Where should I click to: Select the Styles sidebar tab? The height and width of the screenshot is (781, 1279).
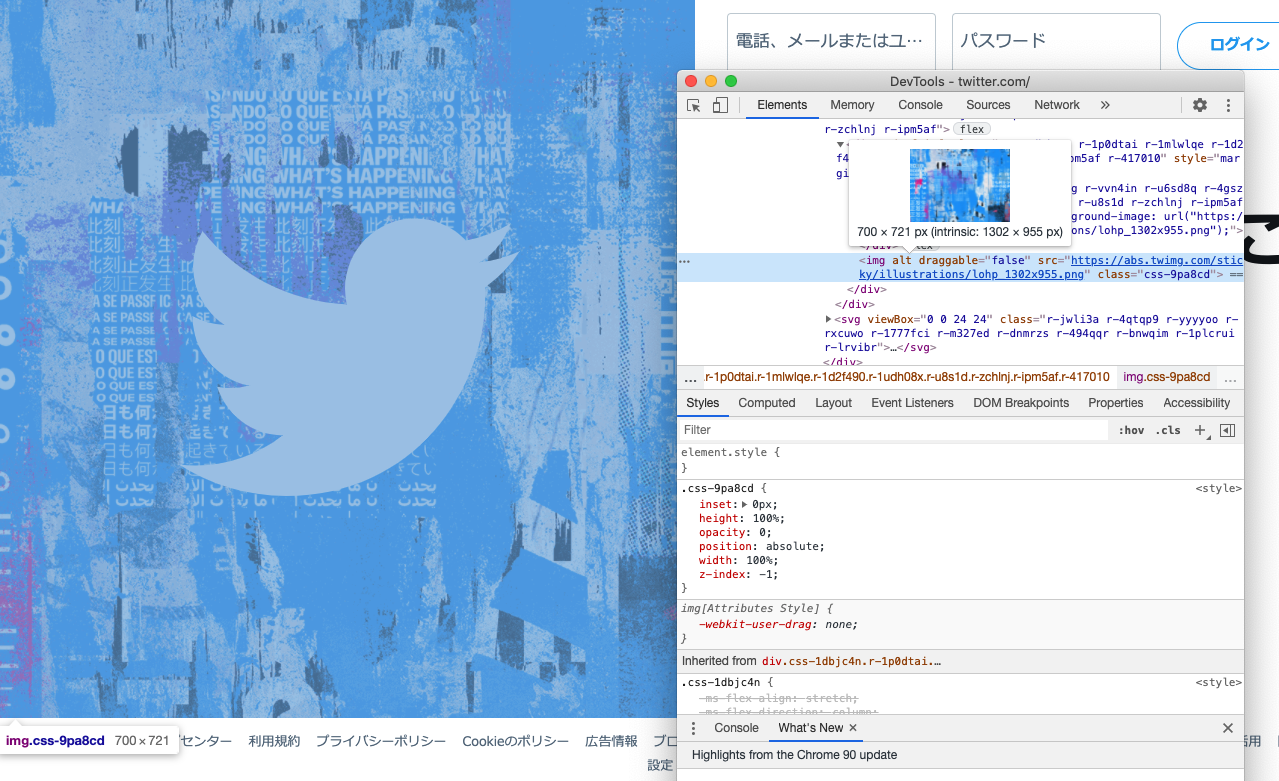(x=703, y=403)
